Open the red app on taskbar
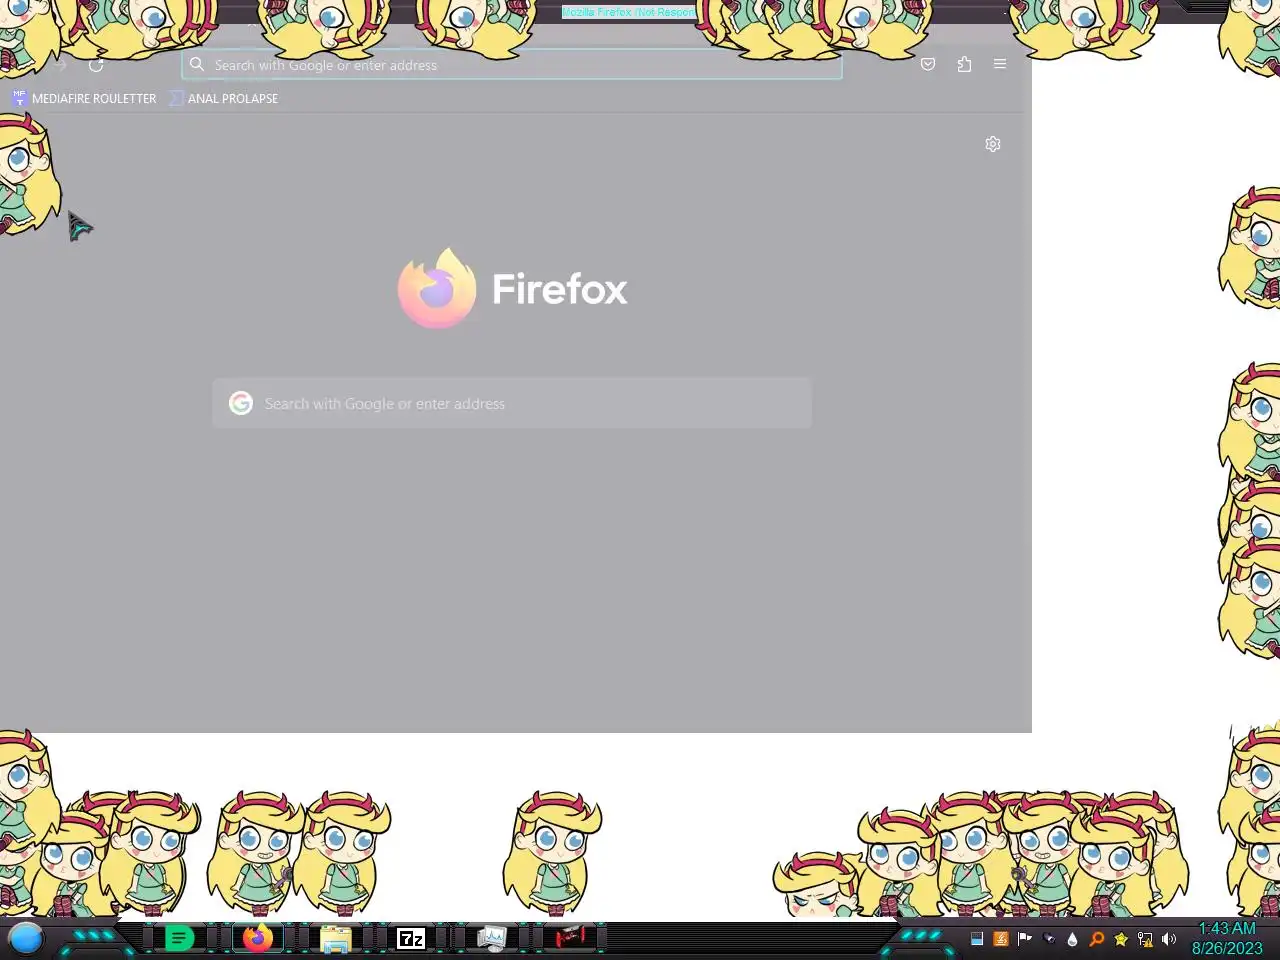The width and height of the screenshot is (1280, 960). (x=570, y=938)
